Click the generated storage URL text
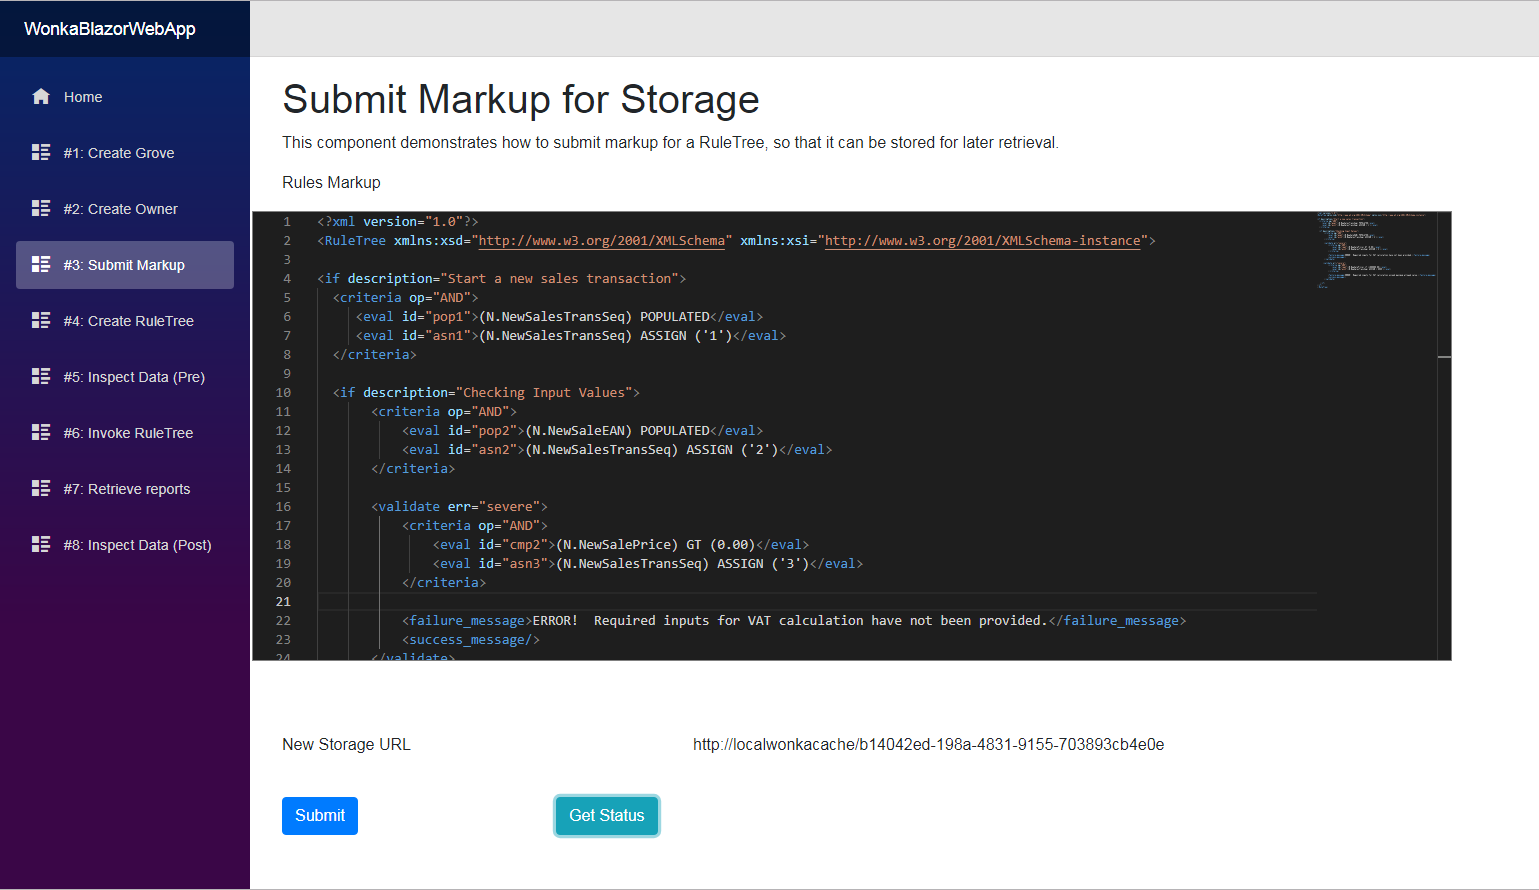The image size is (1539, 890). [928, 745]
